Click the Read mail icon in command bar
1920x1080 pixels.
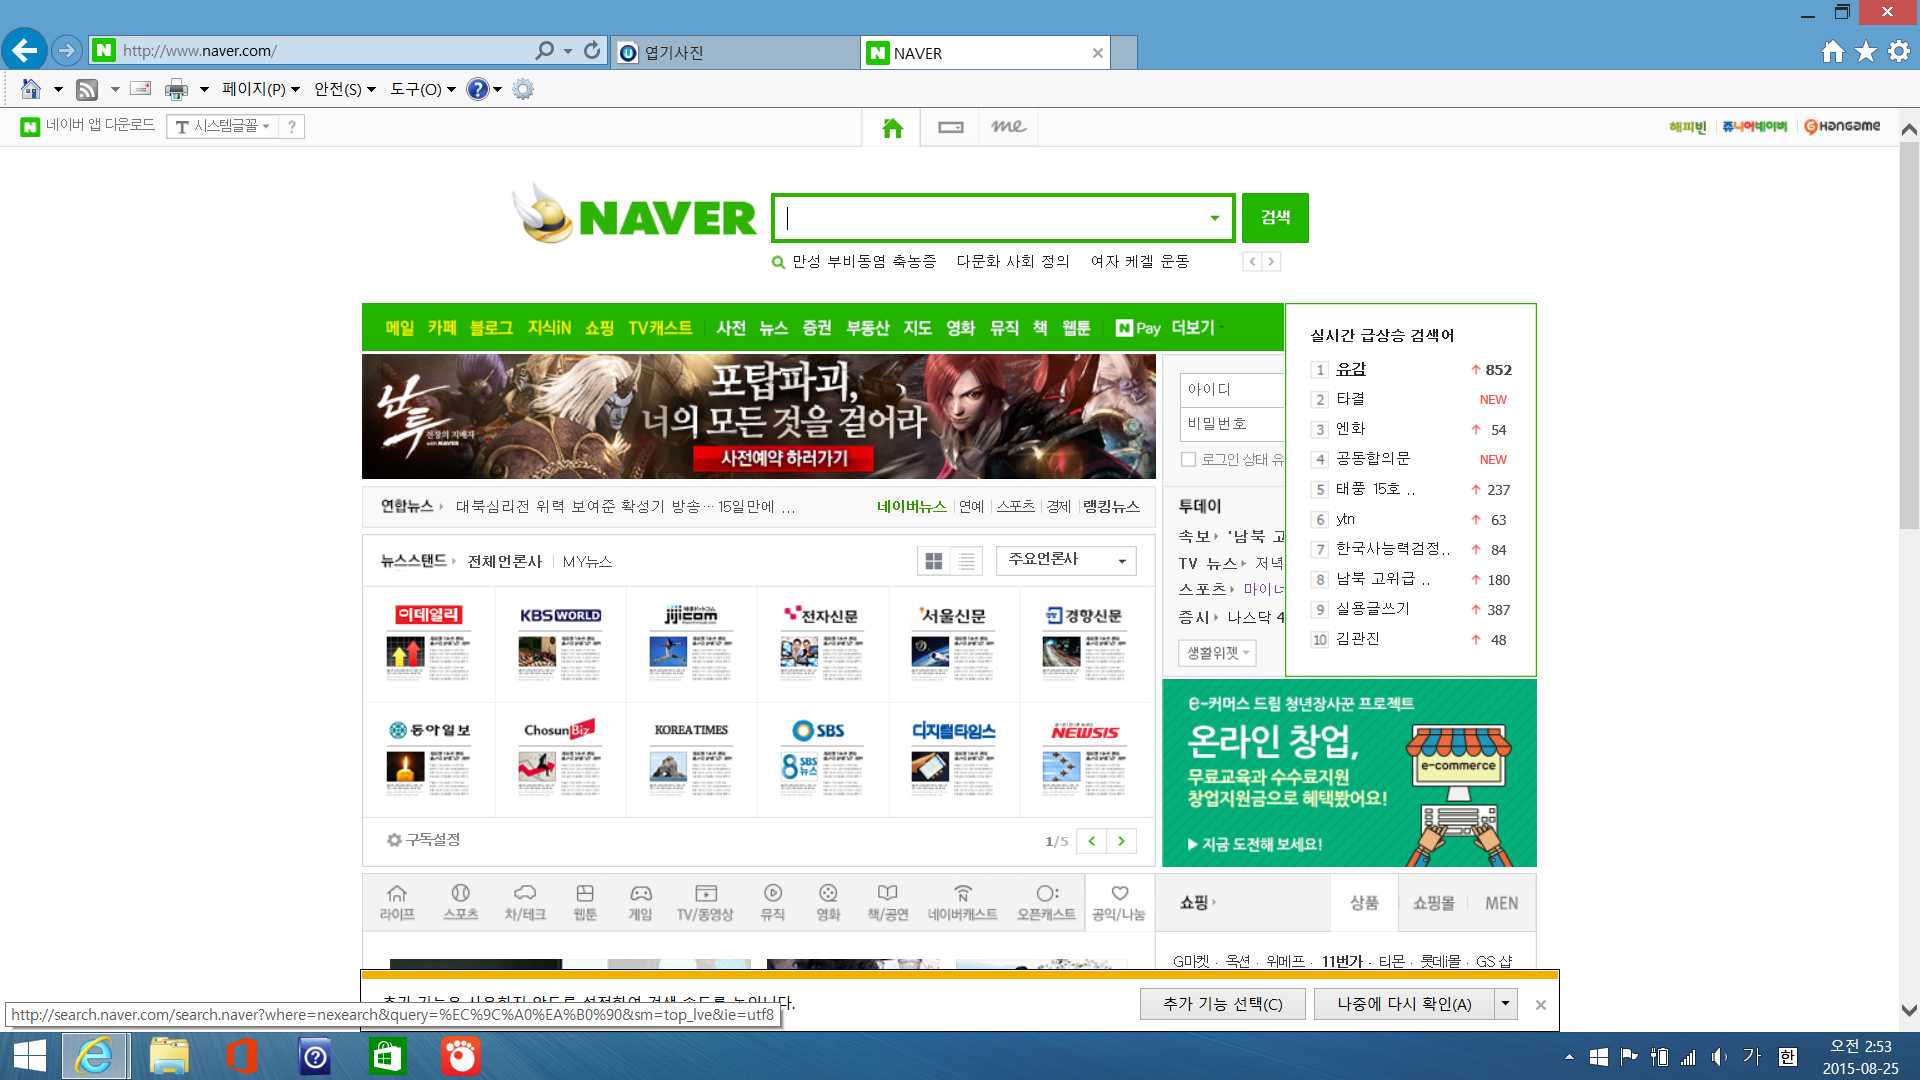[141, 89]
